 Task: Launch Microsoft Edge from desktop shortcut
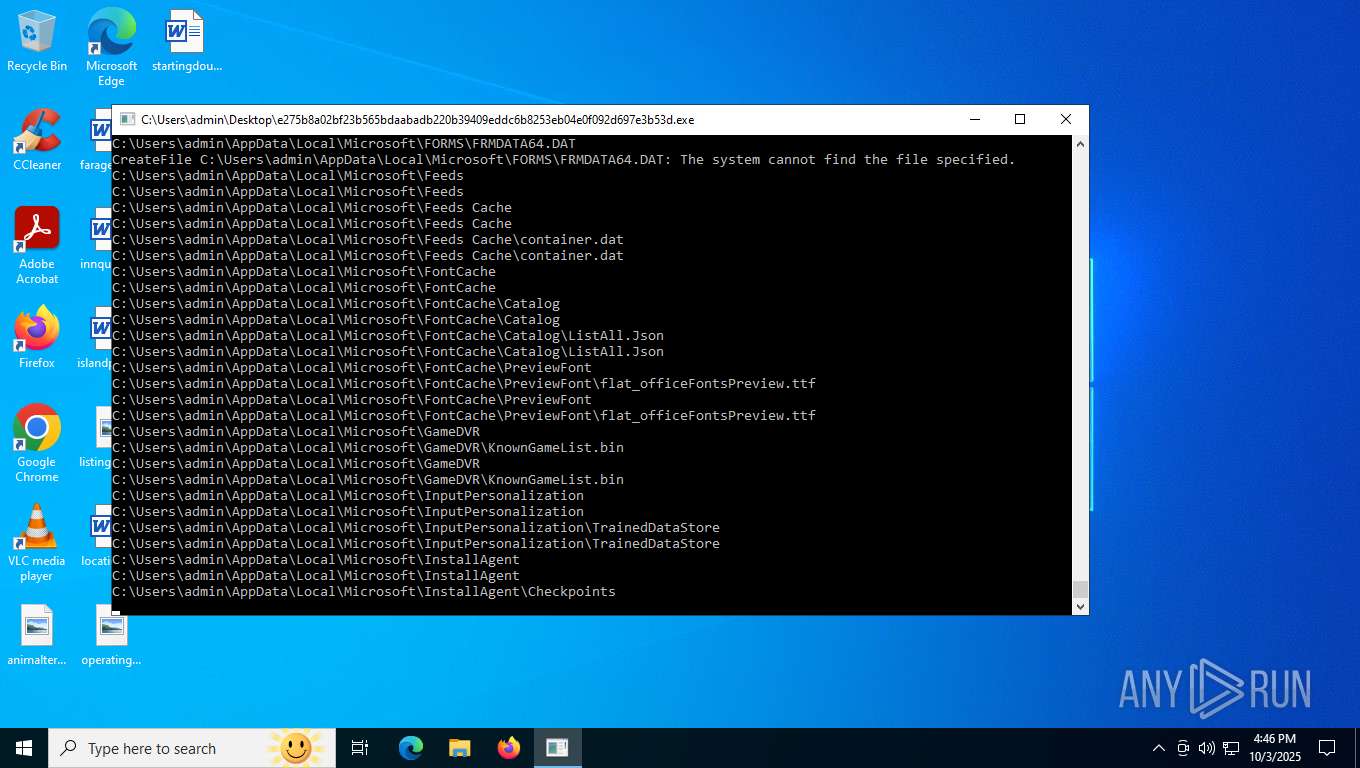pyautogui.click(x=111, y=46)
